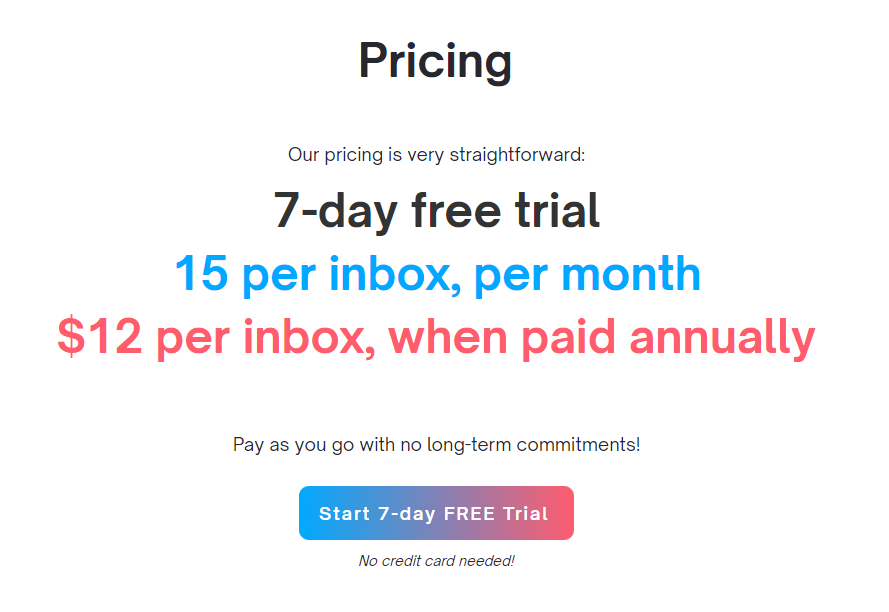Click the pink annual pricing text
This screenshot has height=612, width=889.
point(437,337)
